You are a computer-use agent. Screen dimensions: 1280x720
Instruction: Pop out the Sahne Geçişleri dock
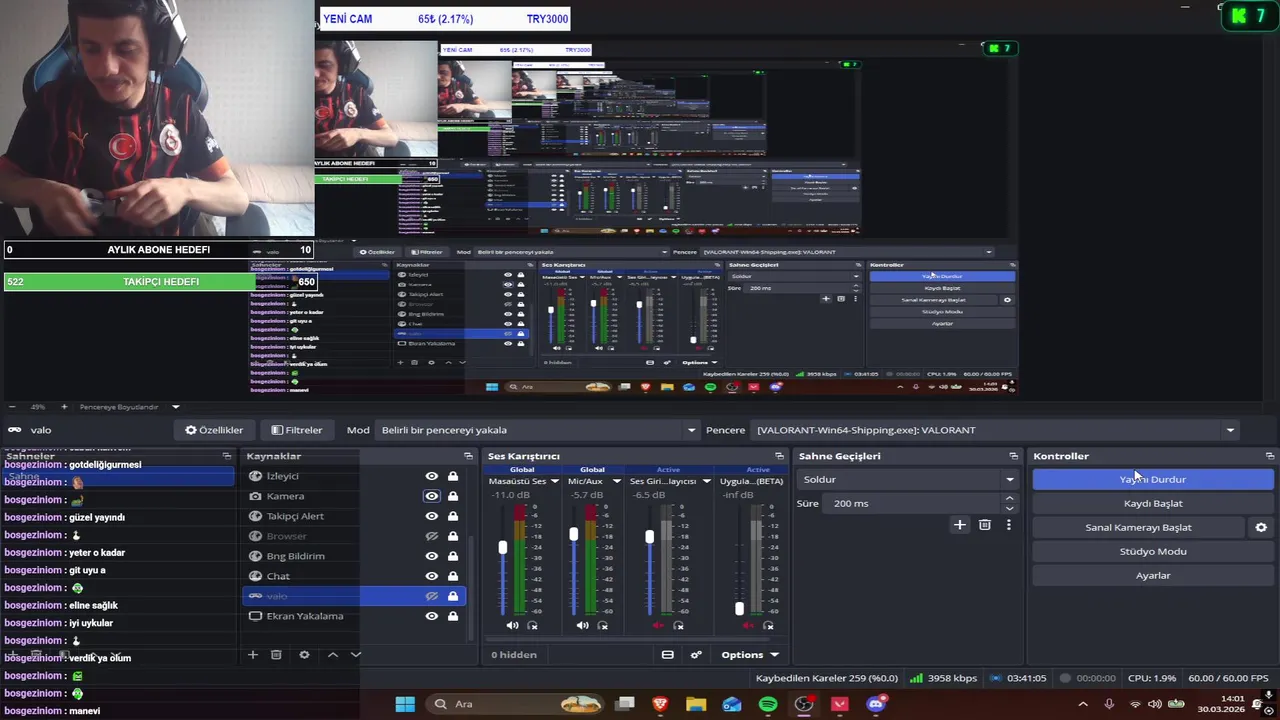(1013, 456)
